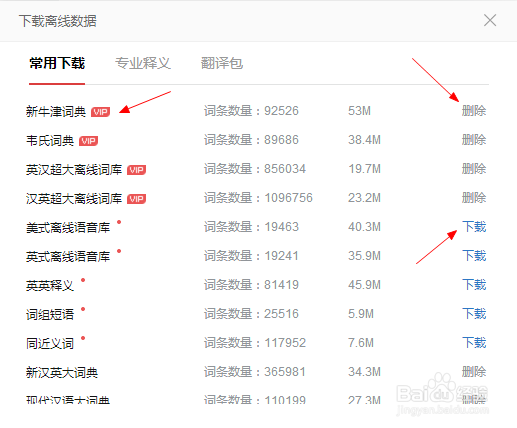The image size is (517, 428).
Task: Click the 53M file size
Action: pyautogui.click(x=359, y=111)
